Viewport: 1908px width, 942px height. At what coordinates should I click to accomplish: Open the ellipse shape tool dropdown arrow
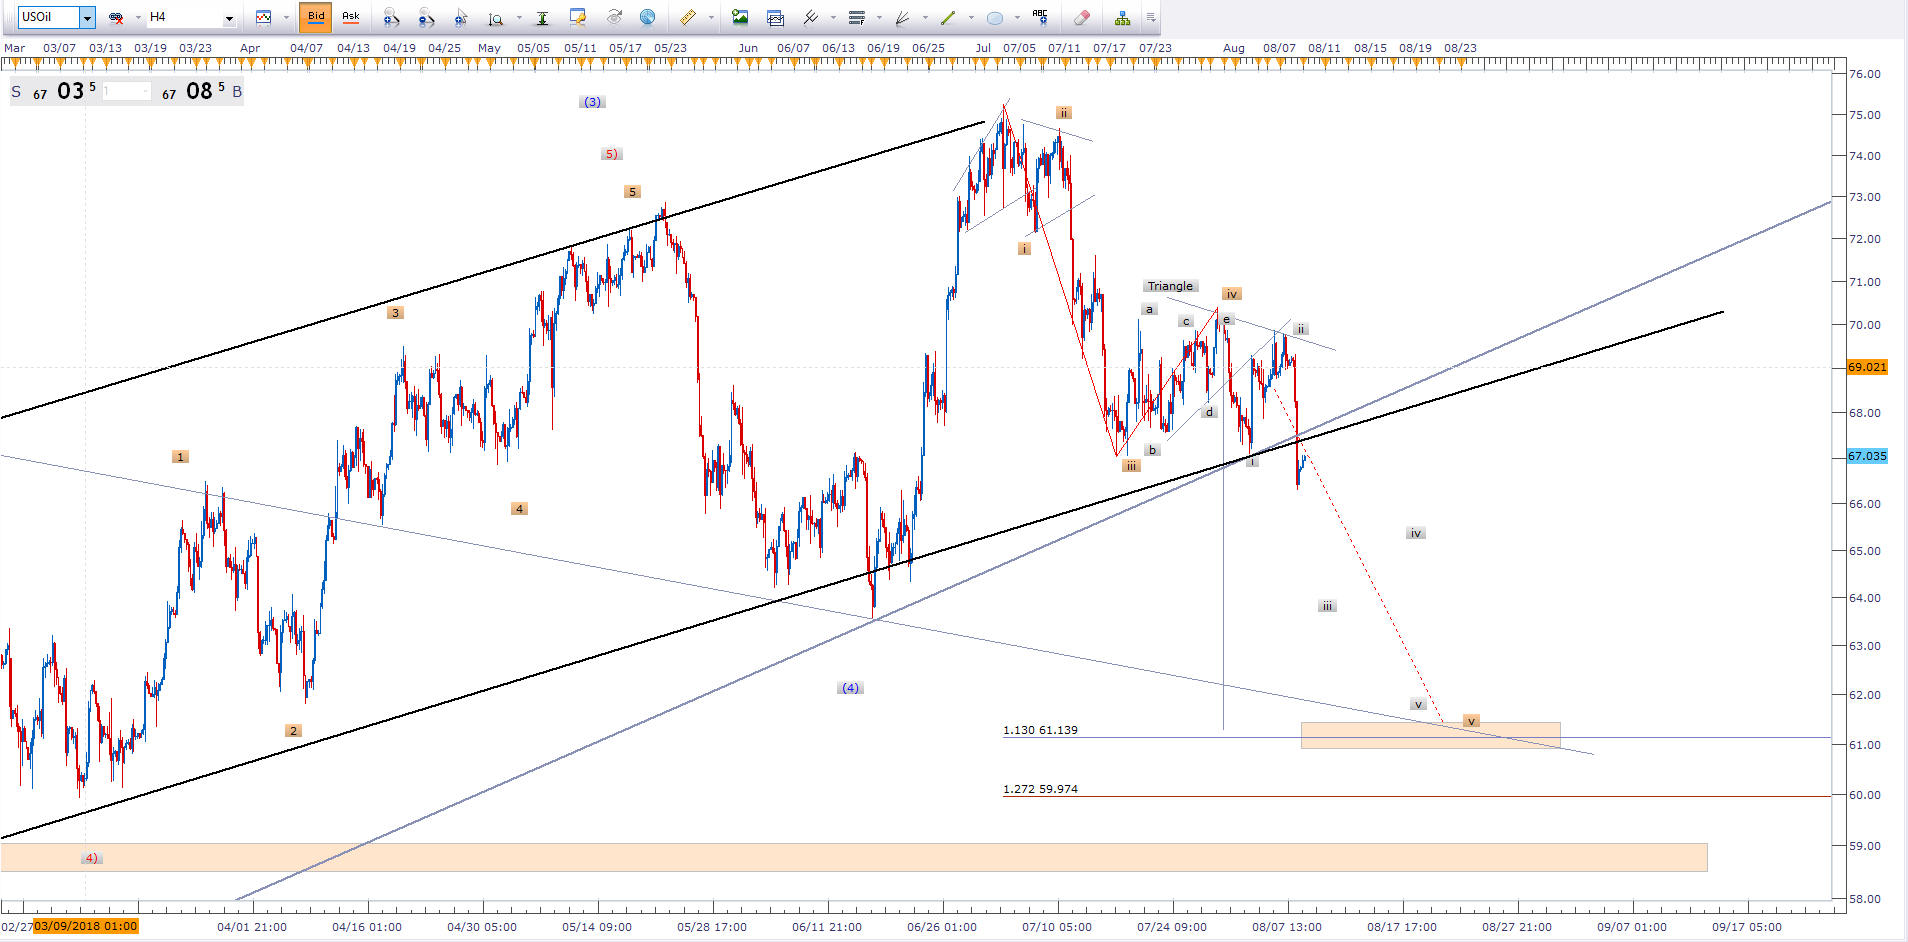coord(1017,18)
